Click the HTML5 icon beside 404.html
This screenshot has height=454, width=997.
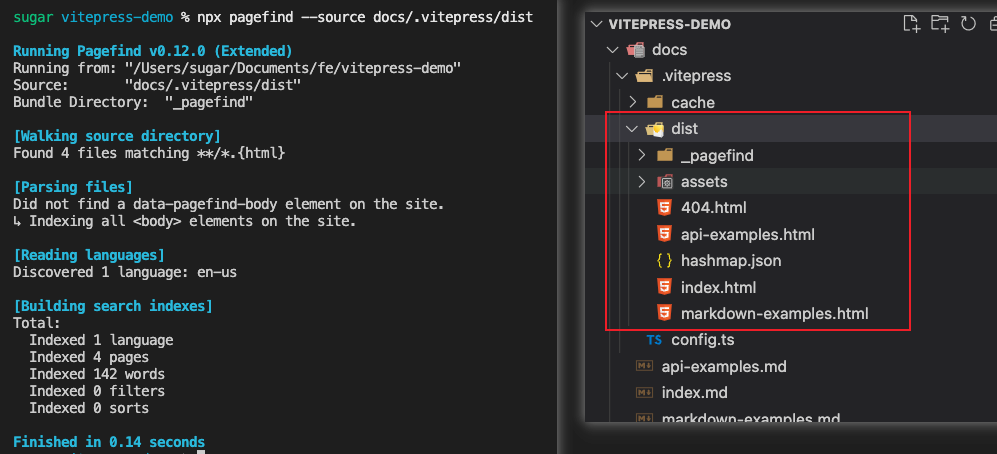(x=664, y=208)
